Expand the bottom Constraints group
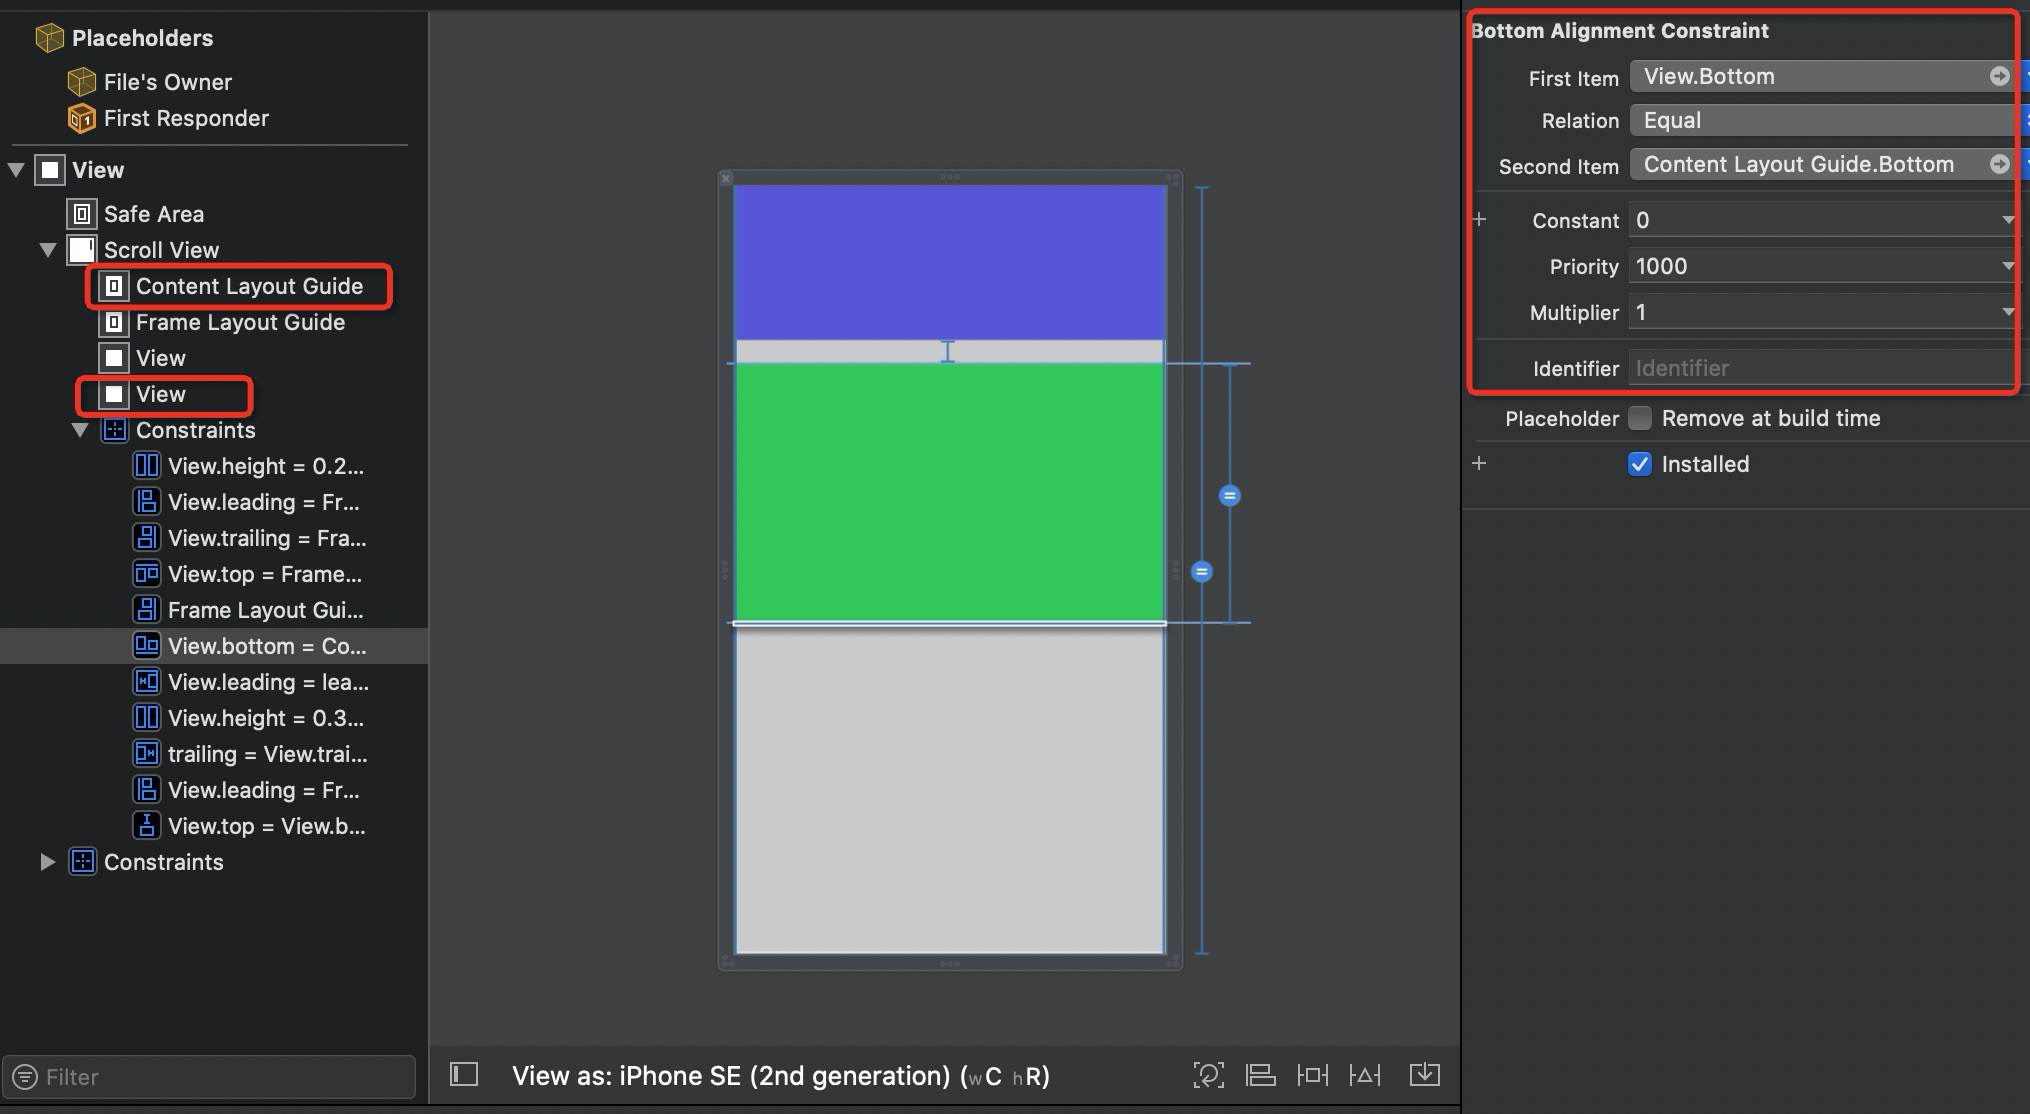 pos(47,862)
